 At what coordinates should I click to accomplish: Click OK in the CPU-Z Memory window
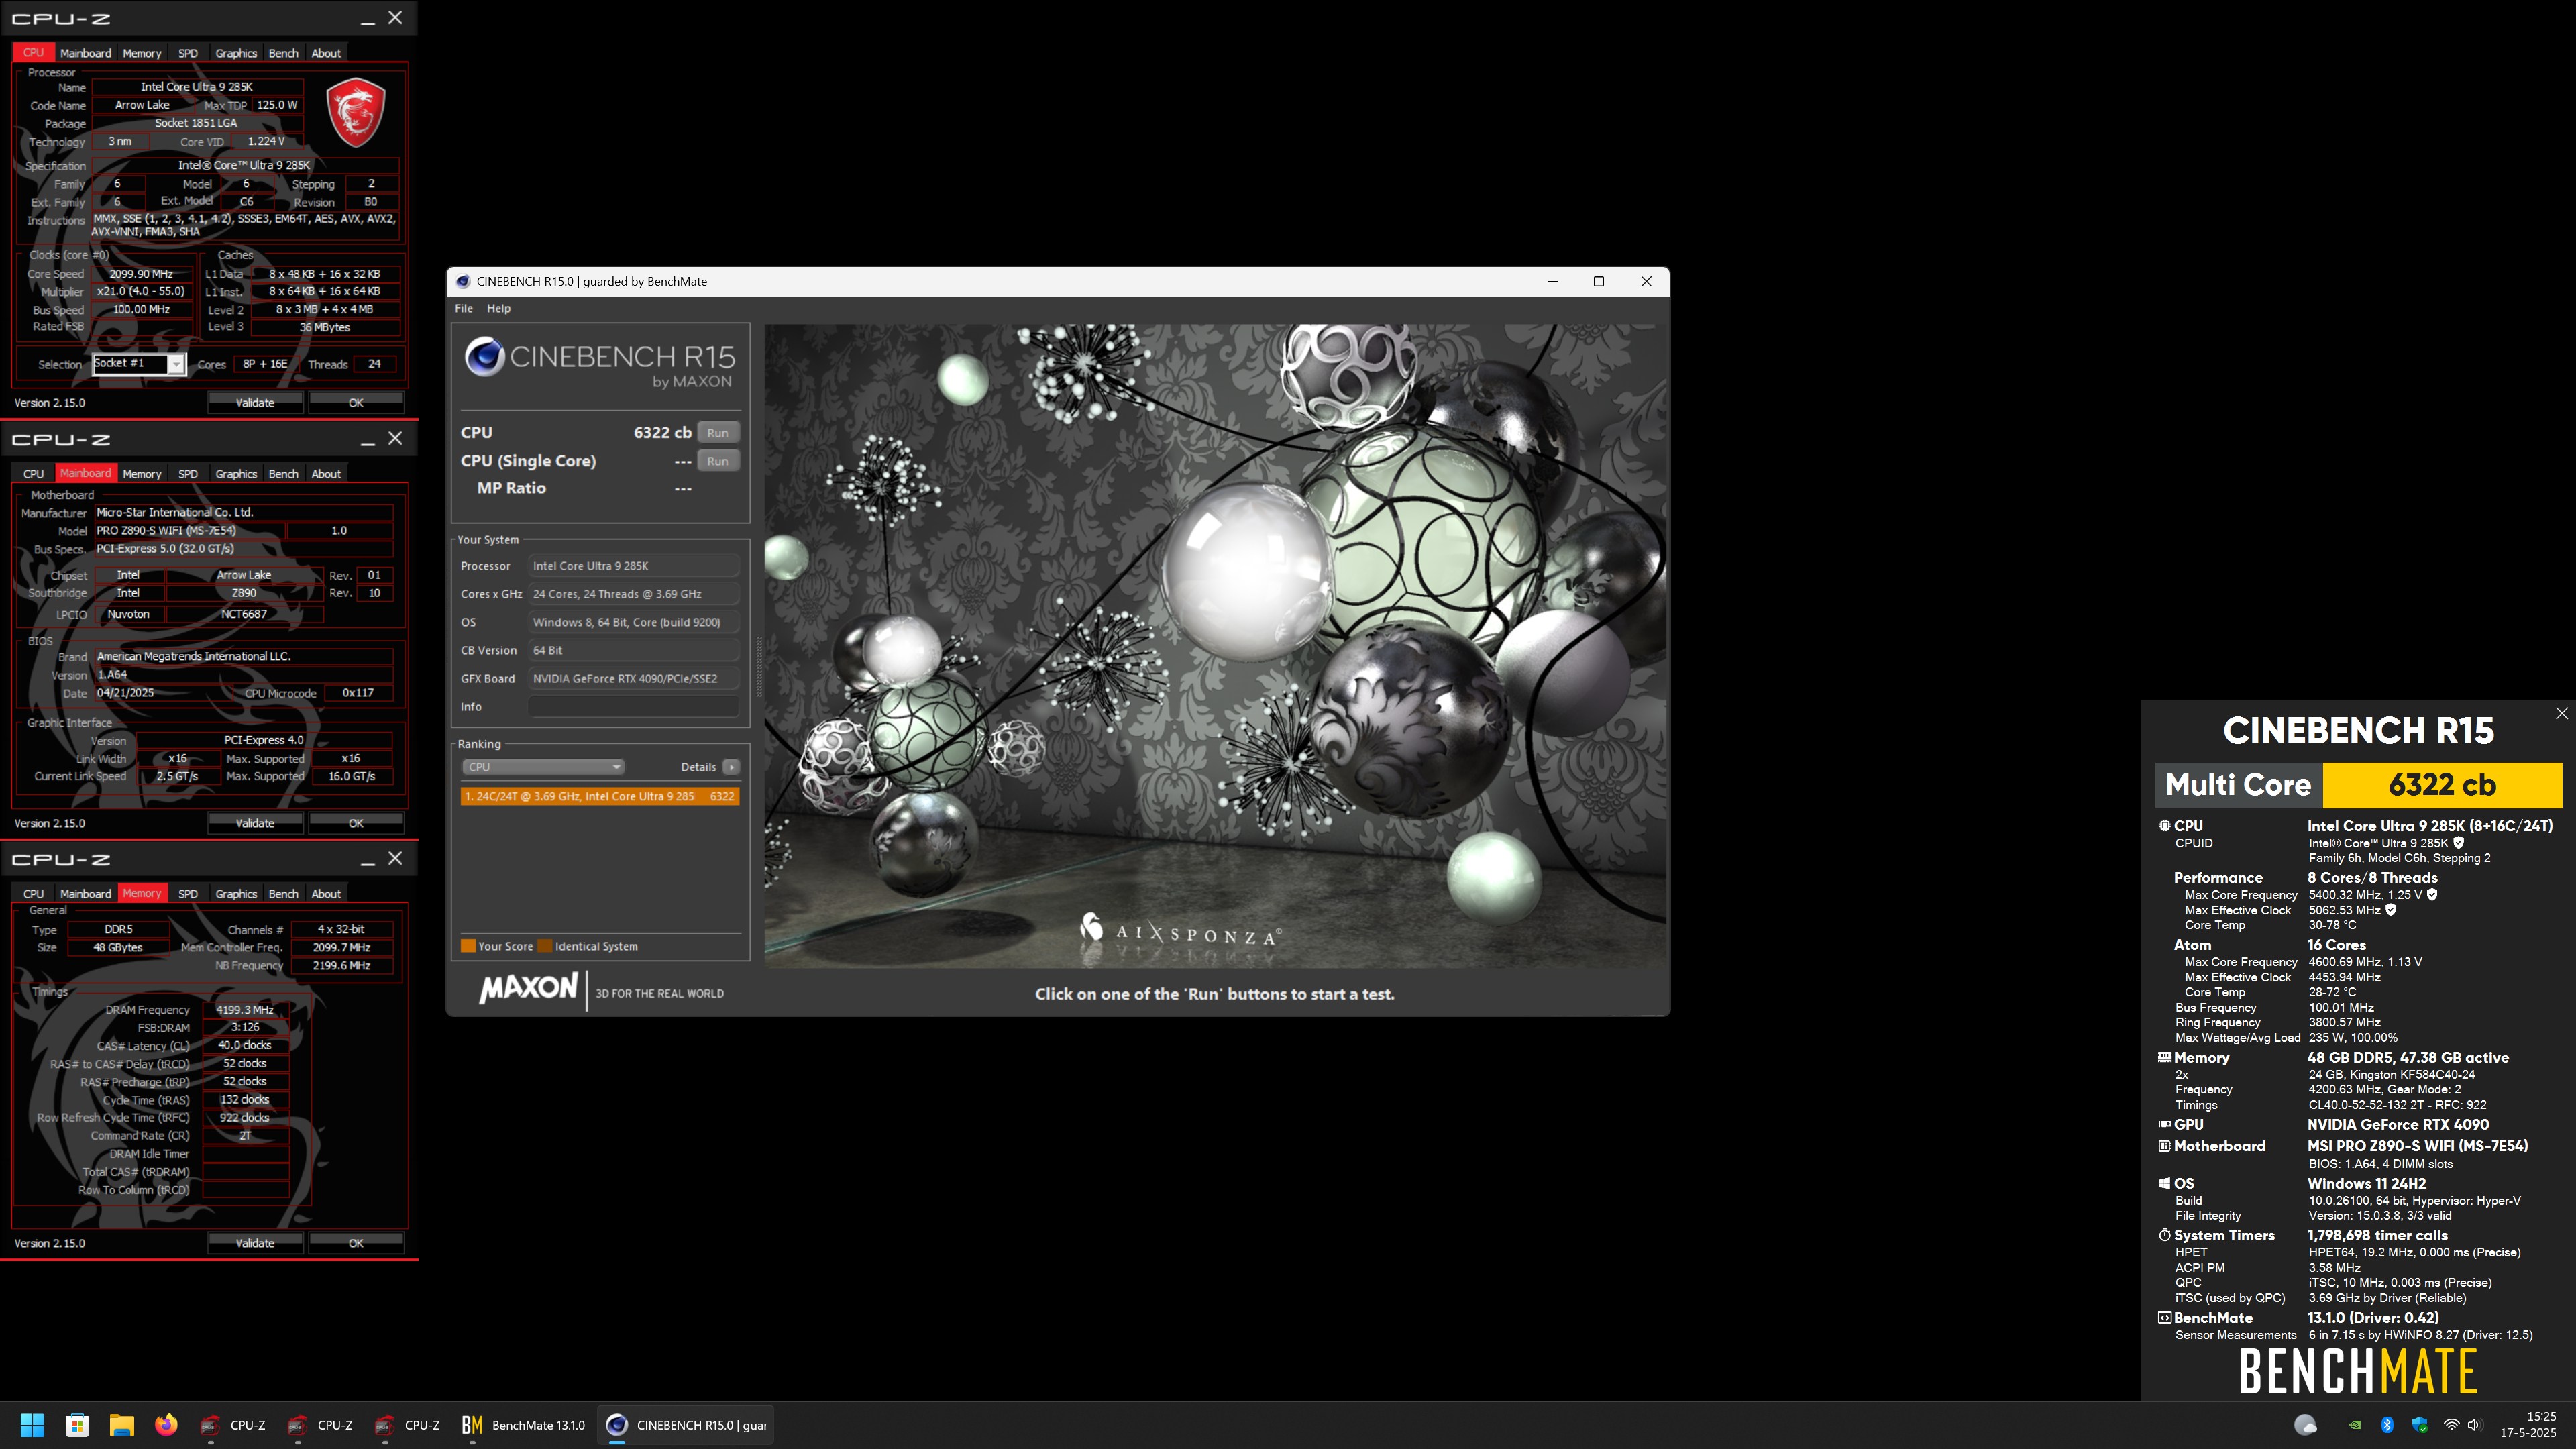pyautogui.click(x=356, y=1243)
